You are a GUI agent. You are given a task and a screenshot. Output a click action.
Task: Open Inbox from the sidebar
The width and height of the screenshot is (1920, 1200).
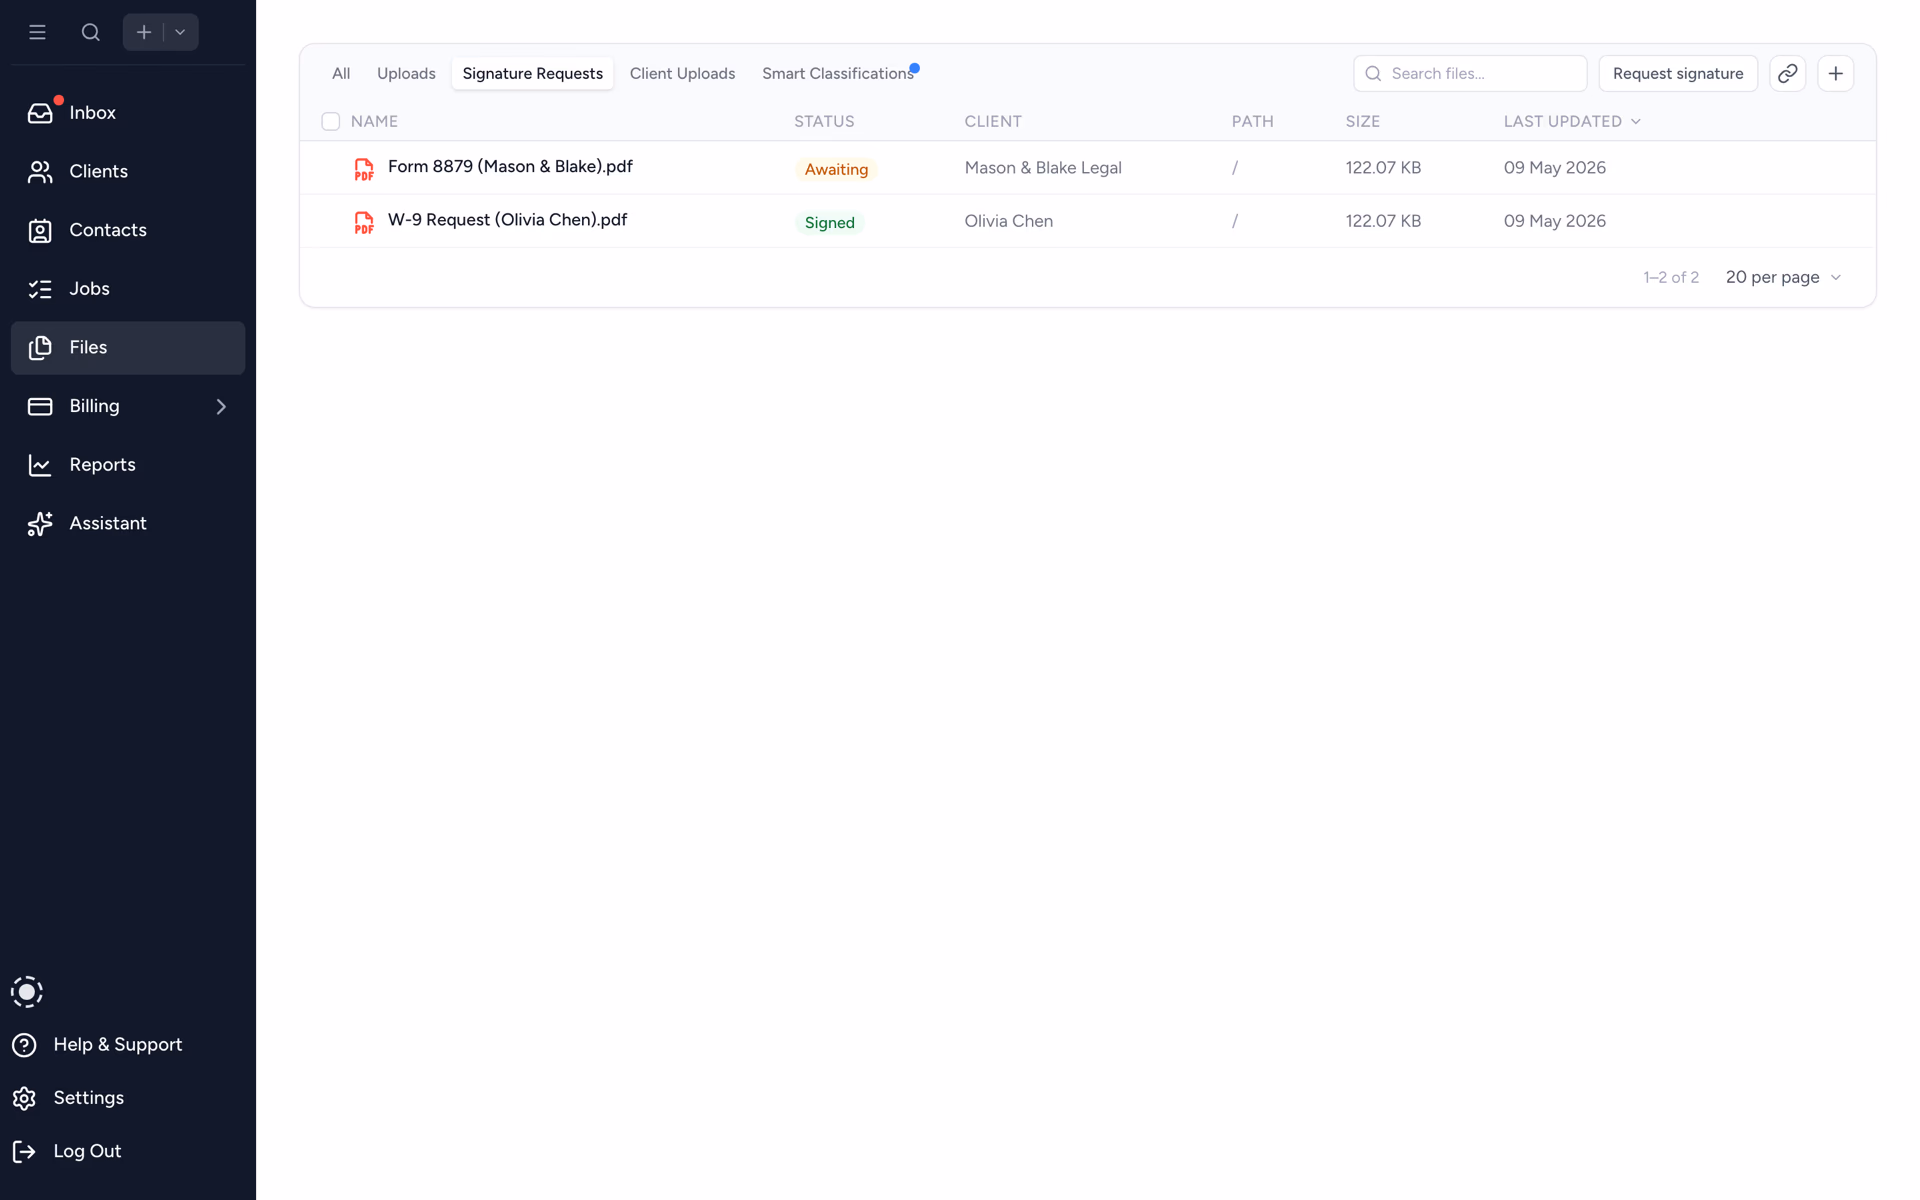point(128,113)
